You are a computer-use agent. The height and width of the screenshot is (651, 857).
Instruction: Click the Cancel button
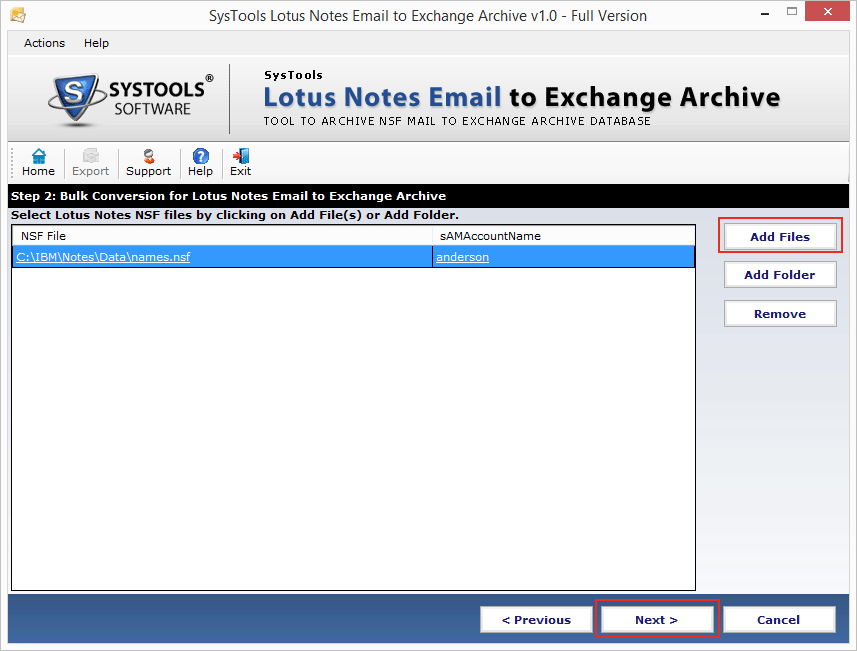[x=779, y=620]
